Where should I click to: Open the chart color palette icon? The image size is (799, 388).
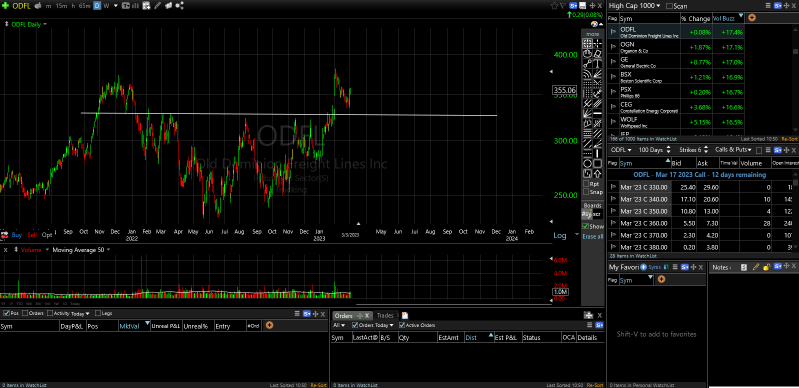click(594, 24)
